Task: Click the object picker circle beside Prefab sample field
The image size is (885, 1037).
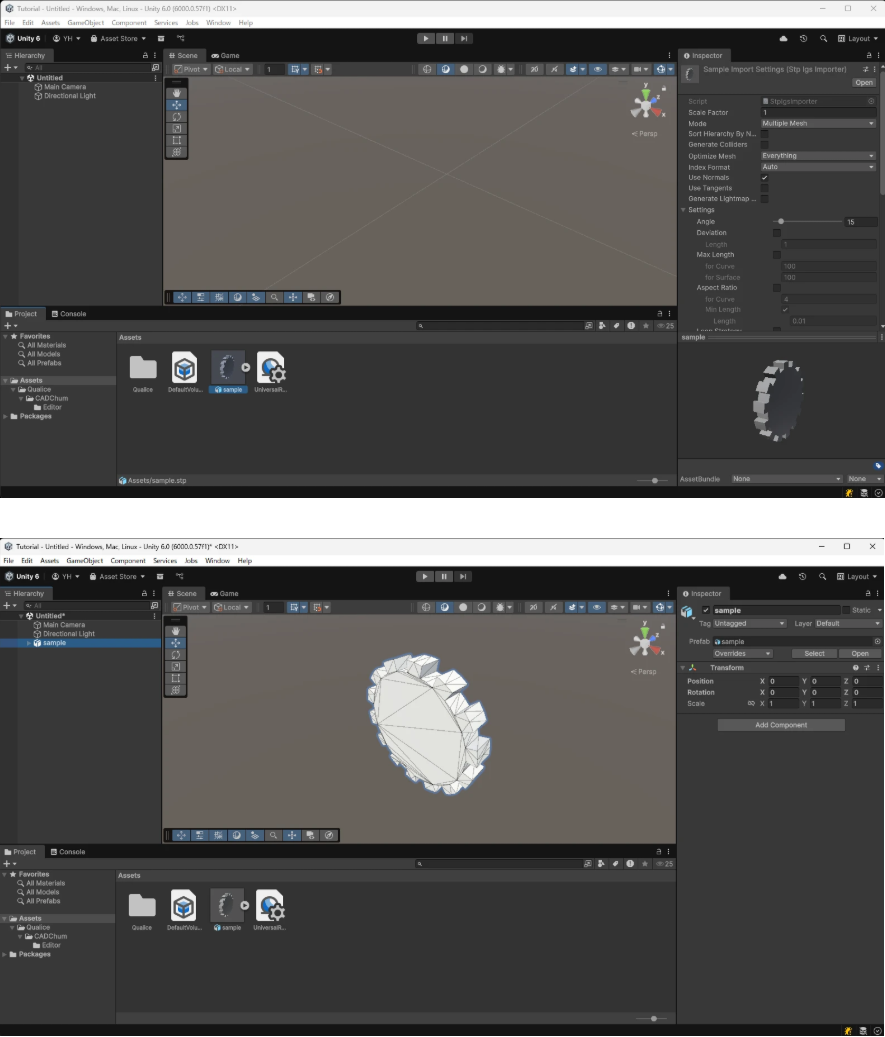Action: click(x=877, y=642)
